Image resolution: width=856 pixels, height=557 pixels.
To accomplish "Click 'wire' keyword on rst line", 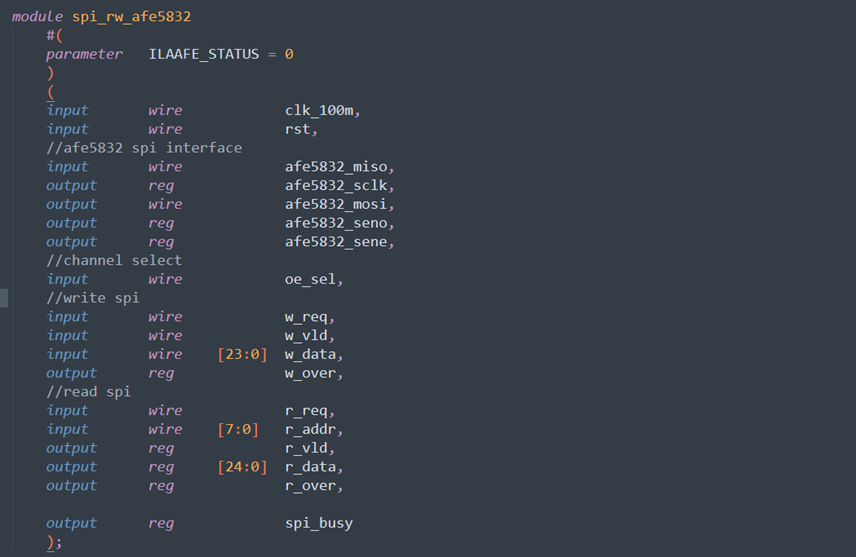I will pyautogui.click(x=165, y=129).
